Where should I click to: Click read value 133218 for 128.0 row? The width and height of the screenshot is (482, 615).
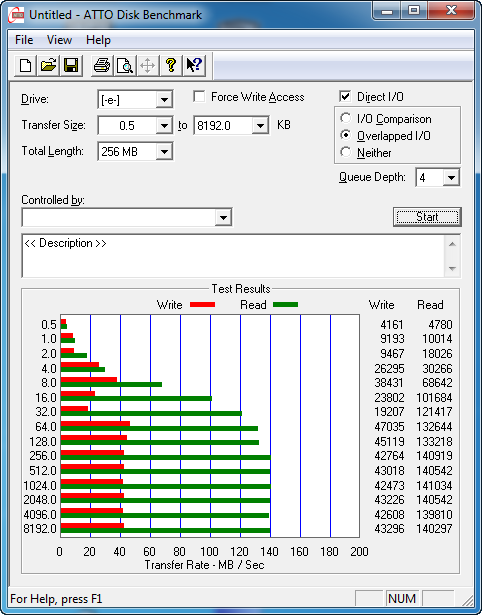[x=434, y=442]
